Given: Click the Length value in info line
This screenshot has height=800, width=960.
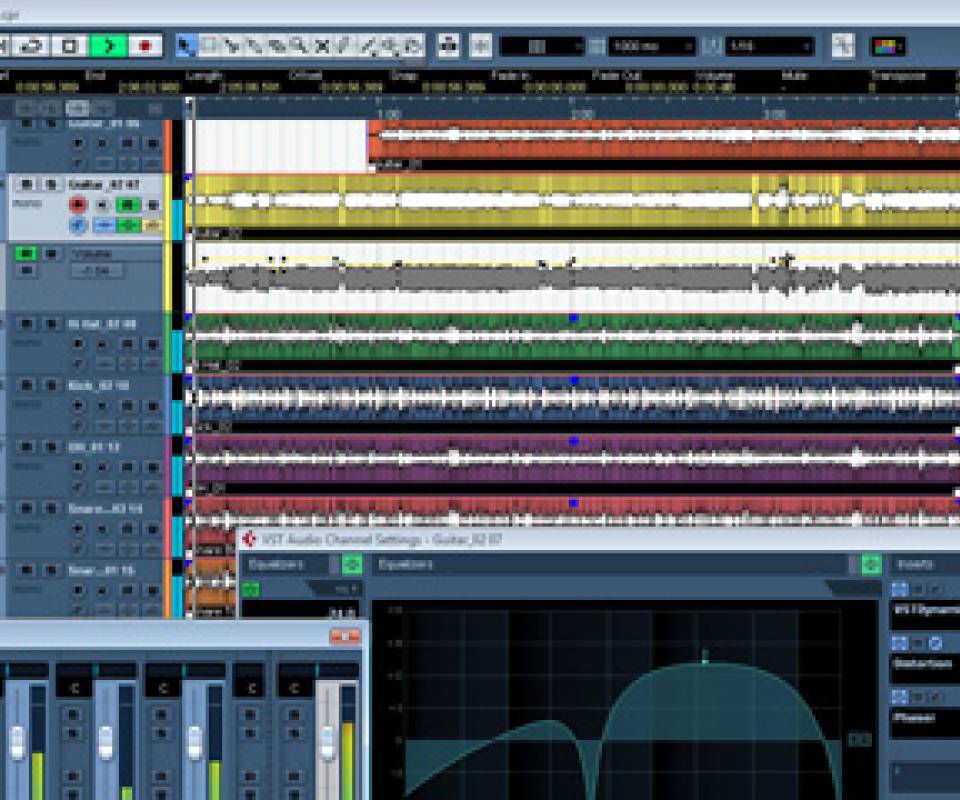Looking at the screenshot, I should [250, 88].
